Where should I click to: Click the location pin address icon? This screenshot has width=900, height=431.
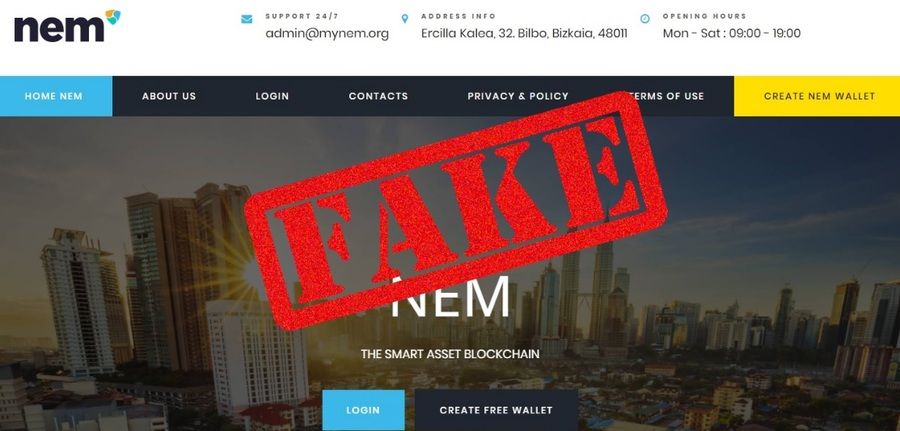click(x=405, y=19)
